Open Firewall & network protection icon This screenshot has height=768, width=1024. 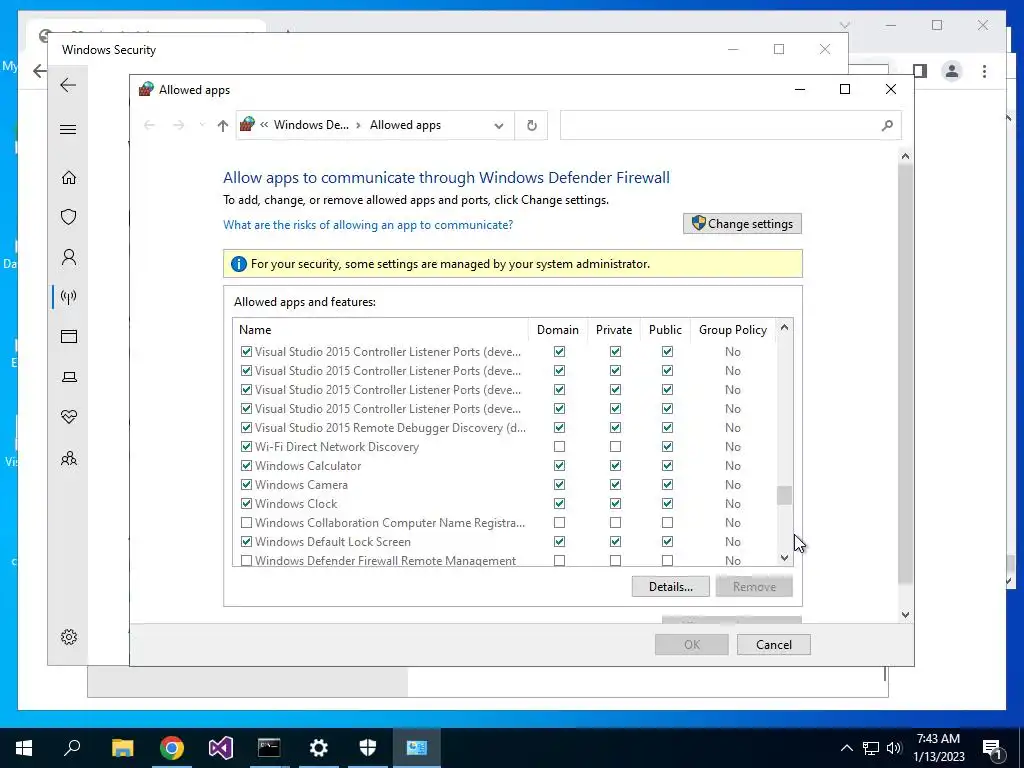pyautogui.click(x=69, y=297)
